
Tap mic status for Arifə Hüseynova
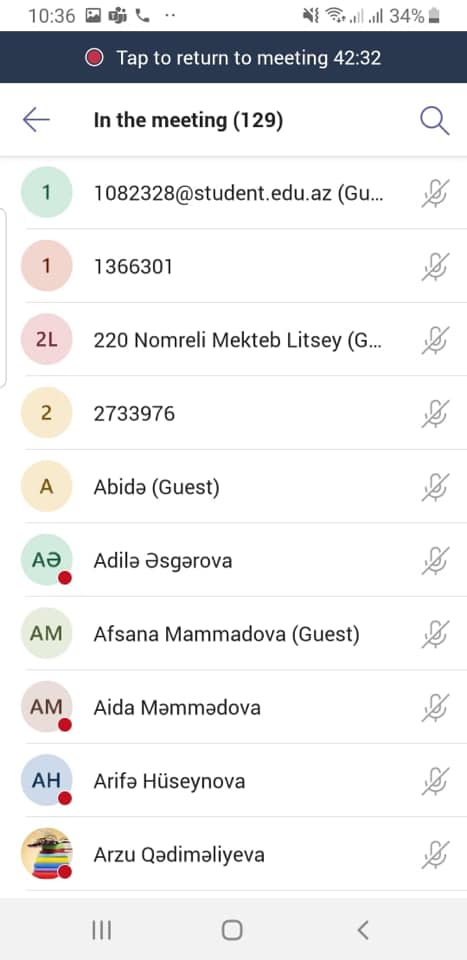point(436,781)
